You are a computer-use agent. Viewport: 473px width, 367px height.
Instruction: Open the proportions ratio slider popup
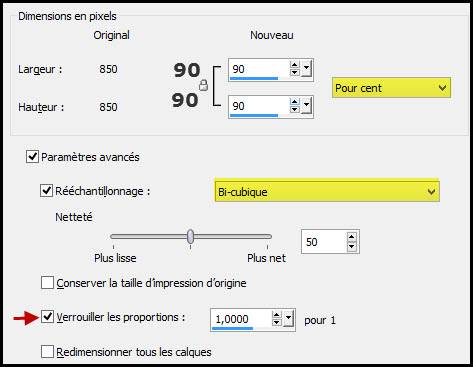288,319
